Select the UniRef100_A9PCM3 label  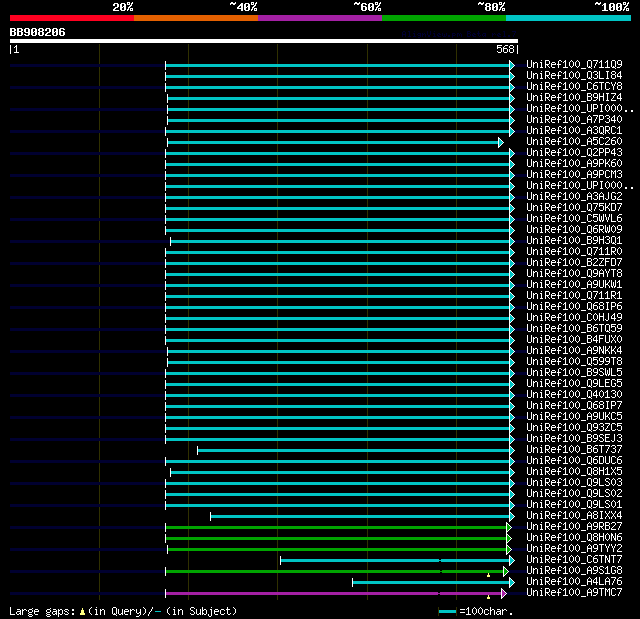pos(574,175)
